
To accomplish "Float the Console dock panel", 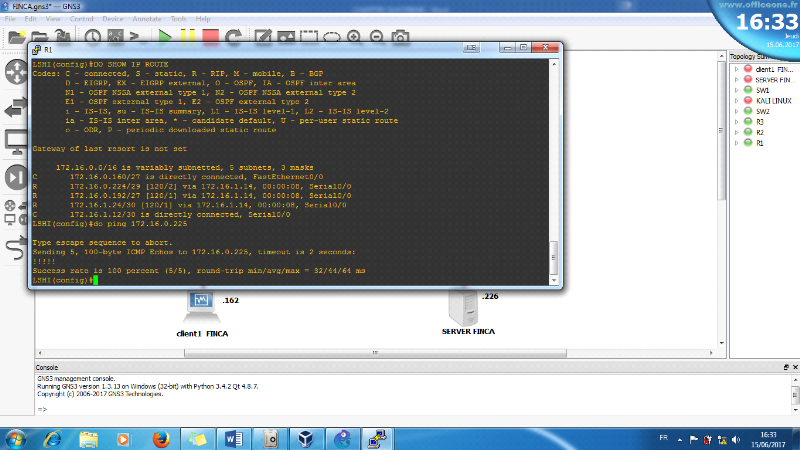I will (x=786, y=367).
